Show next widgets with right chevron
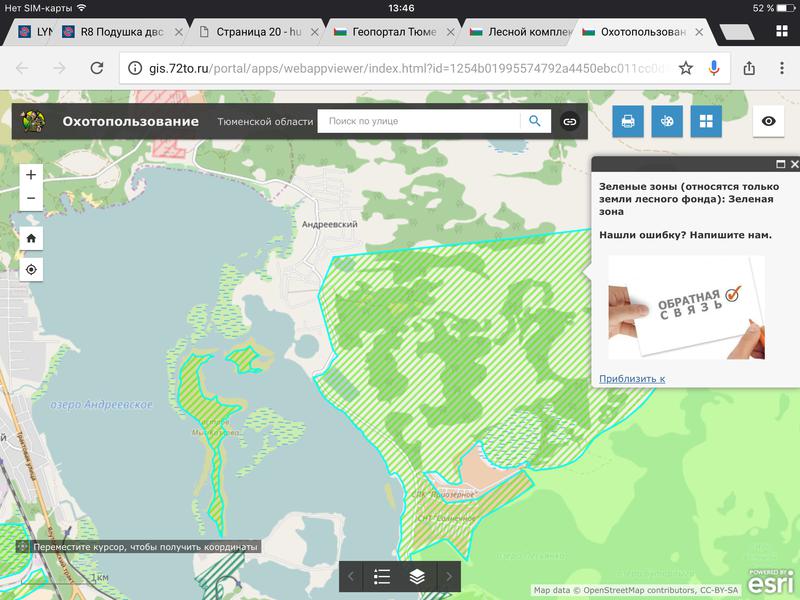This screenshot has height=600, width=800. pyautogui.click(x=449, y=576)
